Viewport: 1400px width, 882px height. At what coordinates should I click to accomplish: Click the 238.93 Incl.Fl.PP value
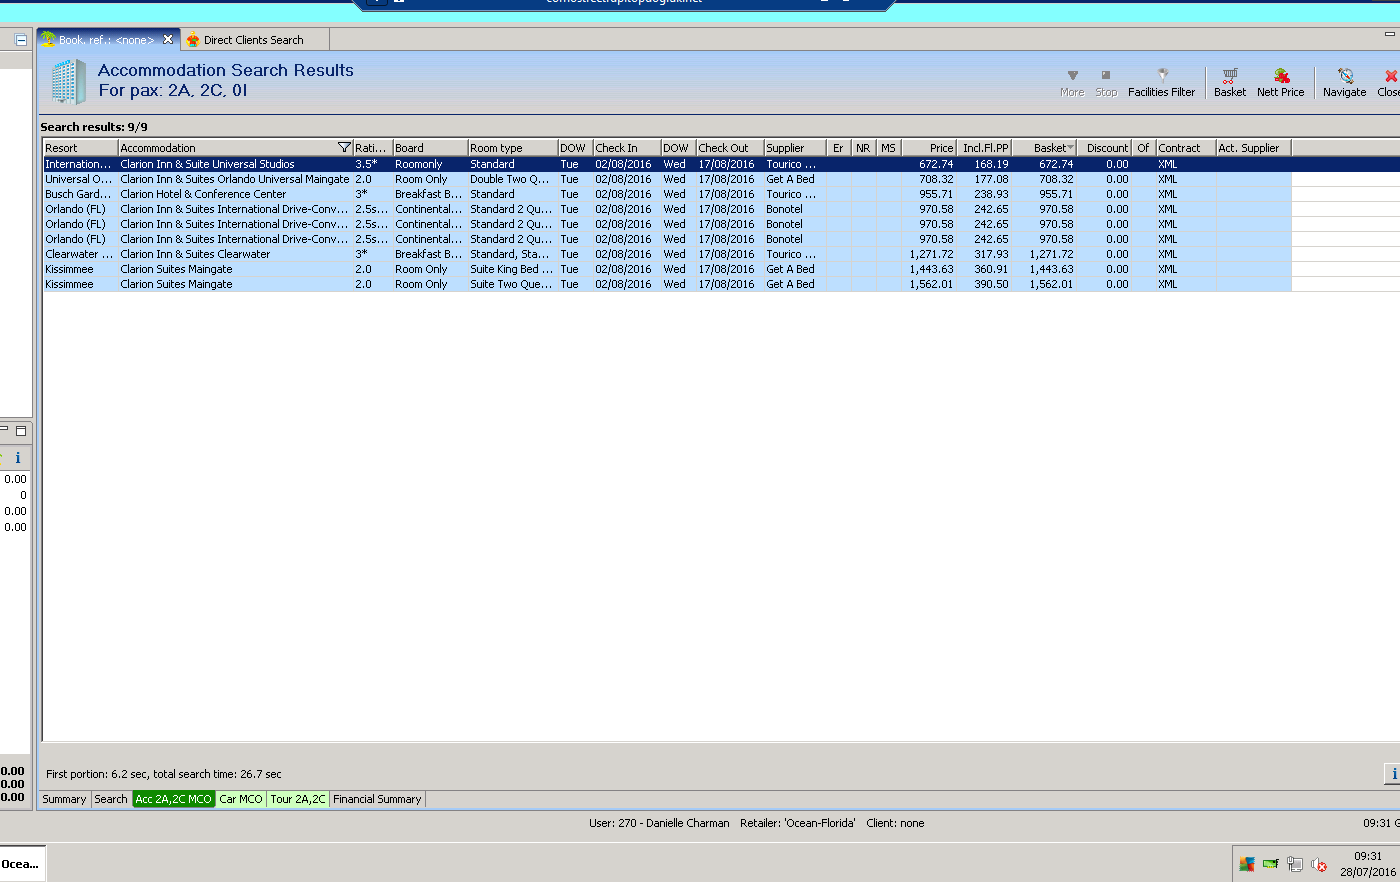click(991, 194)
